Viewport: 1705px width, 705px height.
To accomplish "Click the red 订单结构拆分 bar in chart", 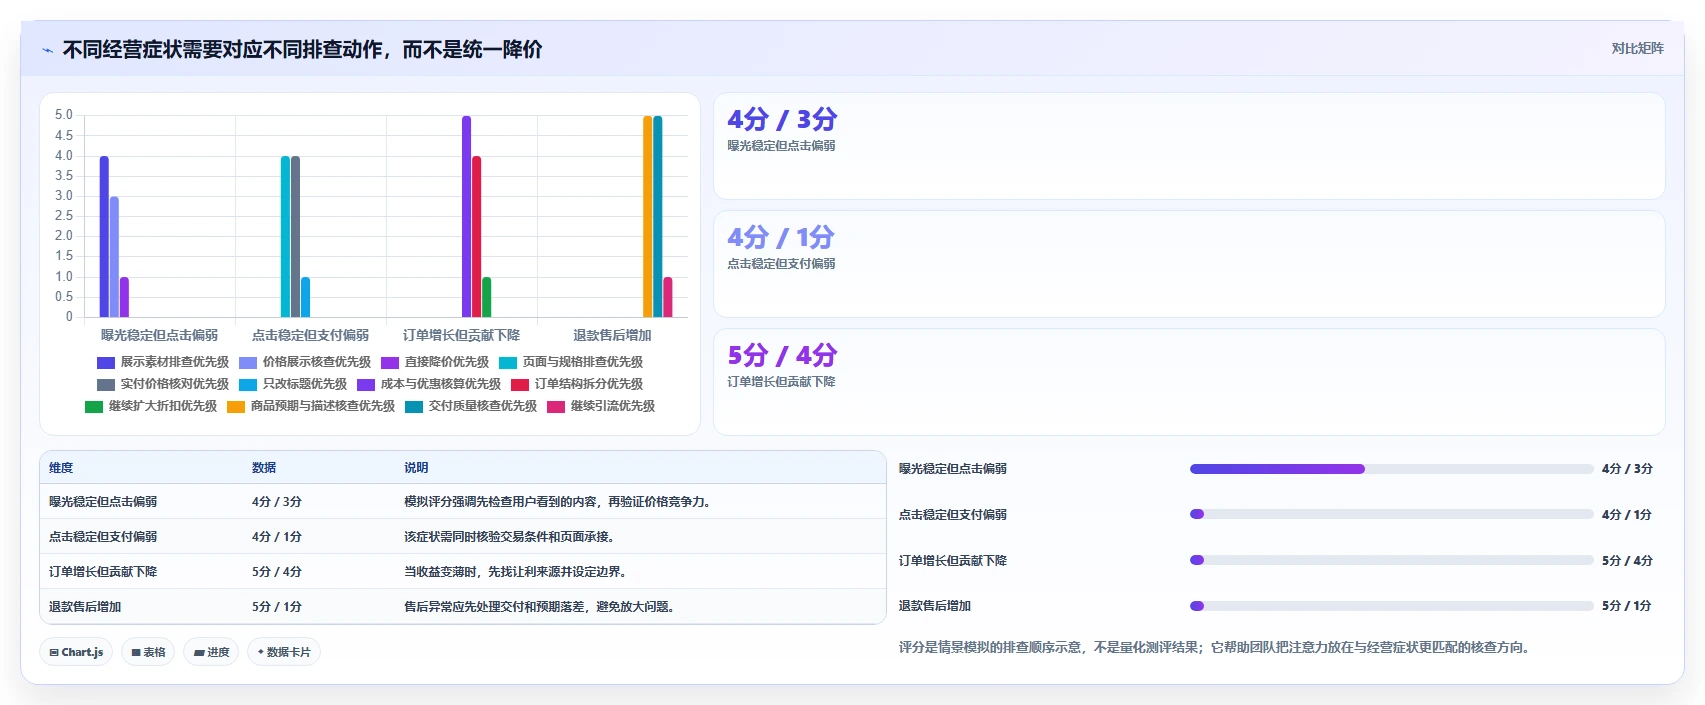I will [x=477, y=236].
